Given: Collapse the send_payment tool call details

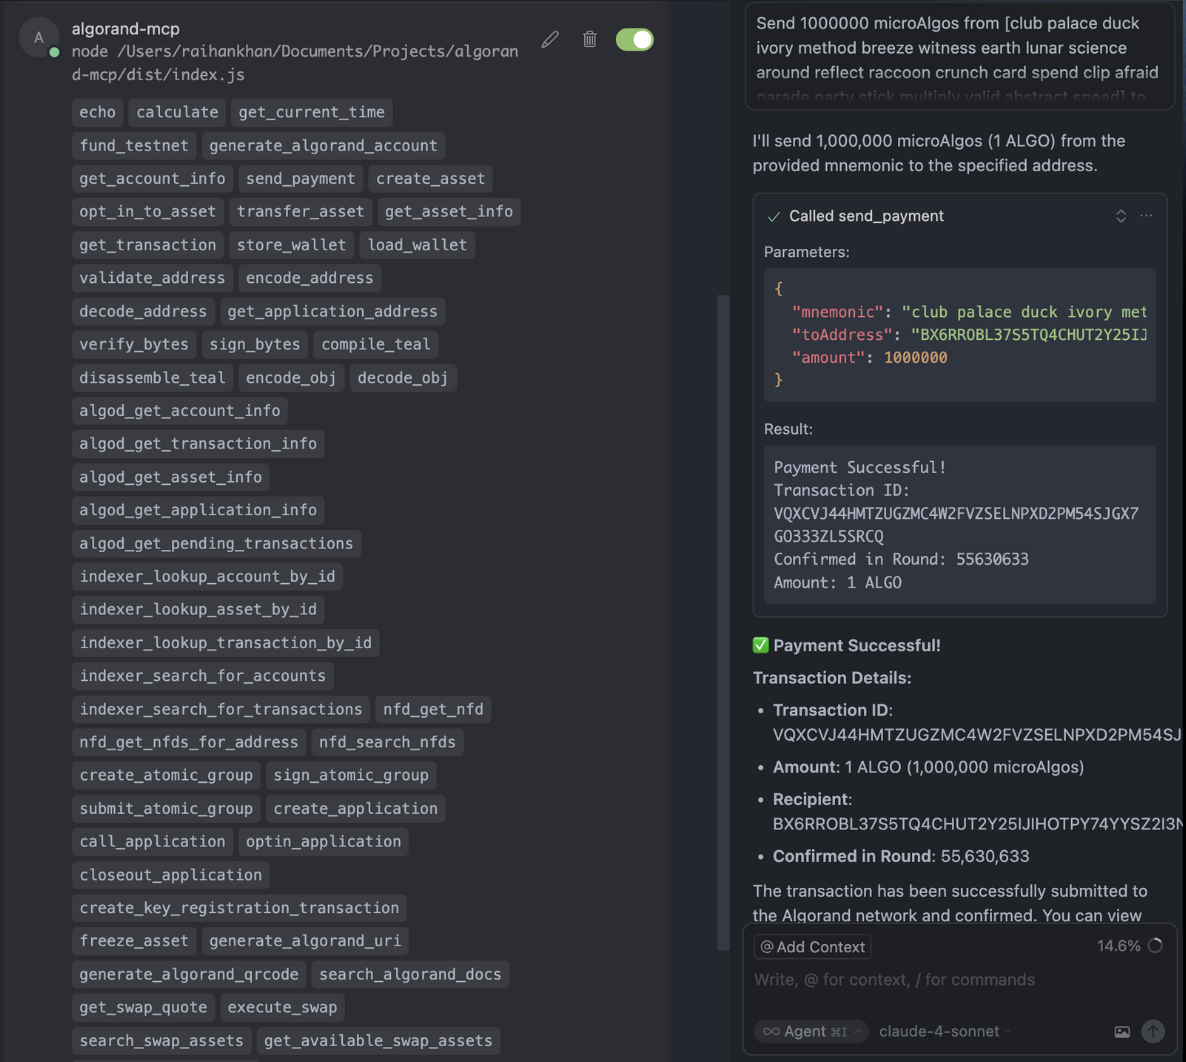Looking at the screenshot, I should point(1121,216).
